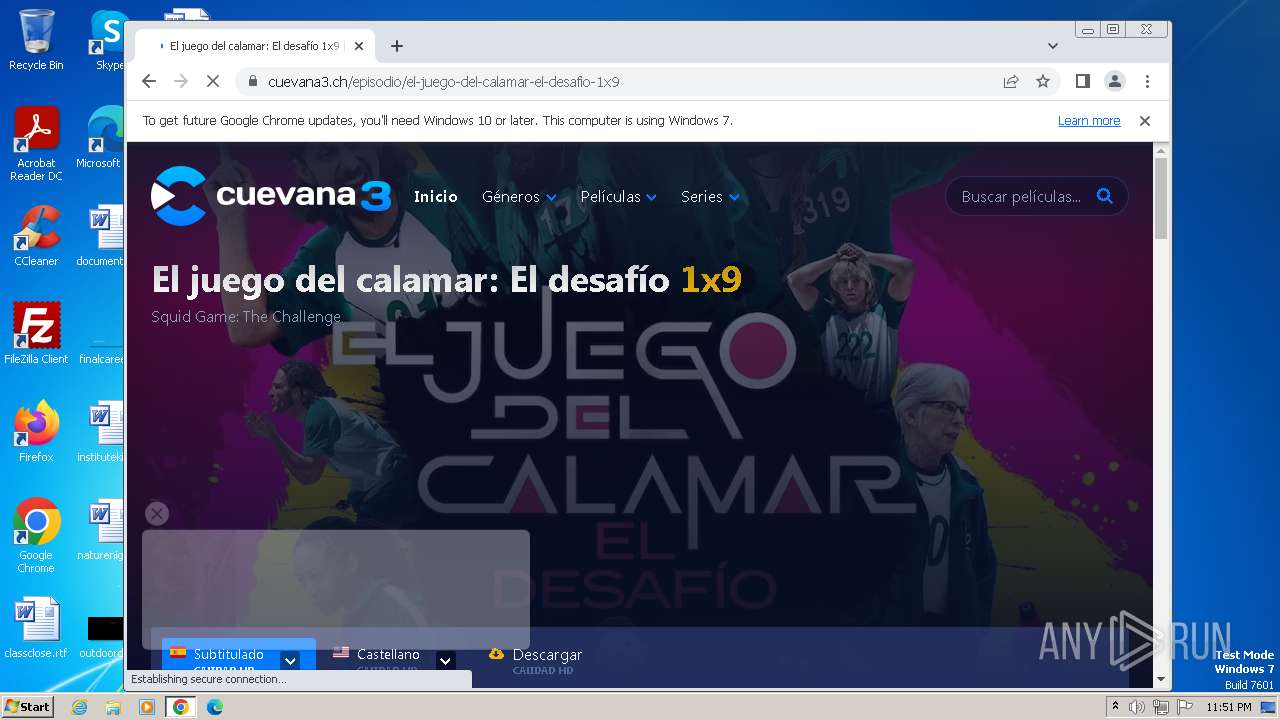Click episode title El juego del calamar

pos(446,280)
